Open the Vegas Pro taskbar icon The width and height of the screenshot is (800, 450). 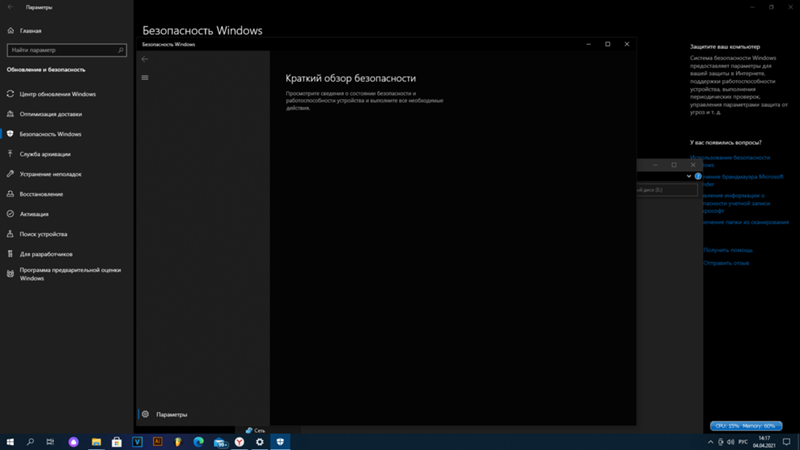[137, 442]
